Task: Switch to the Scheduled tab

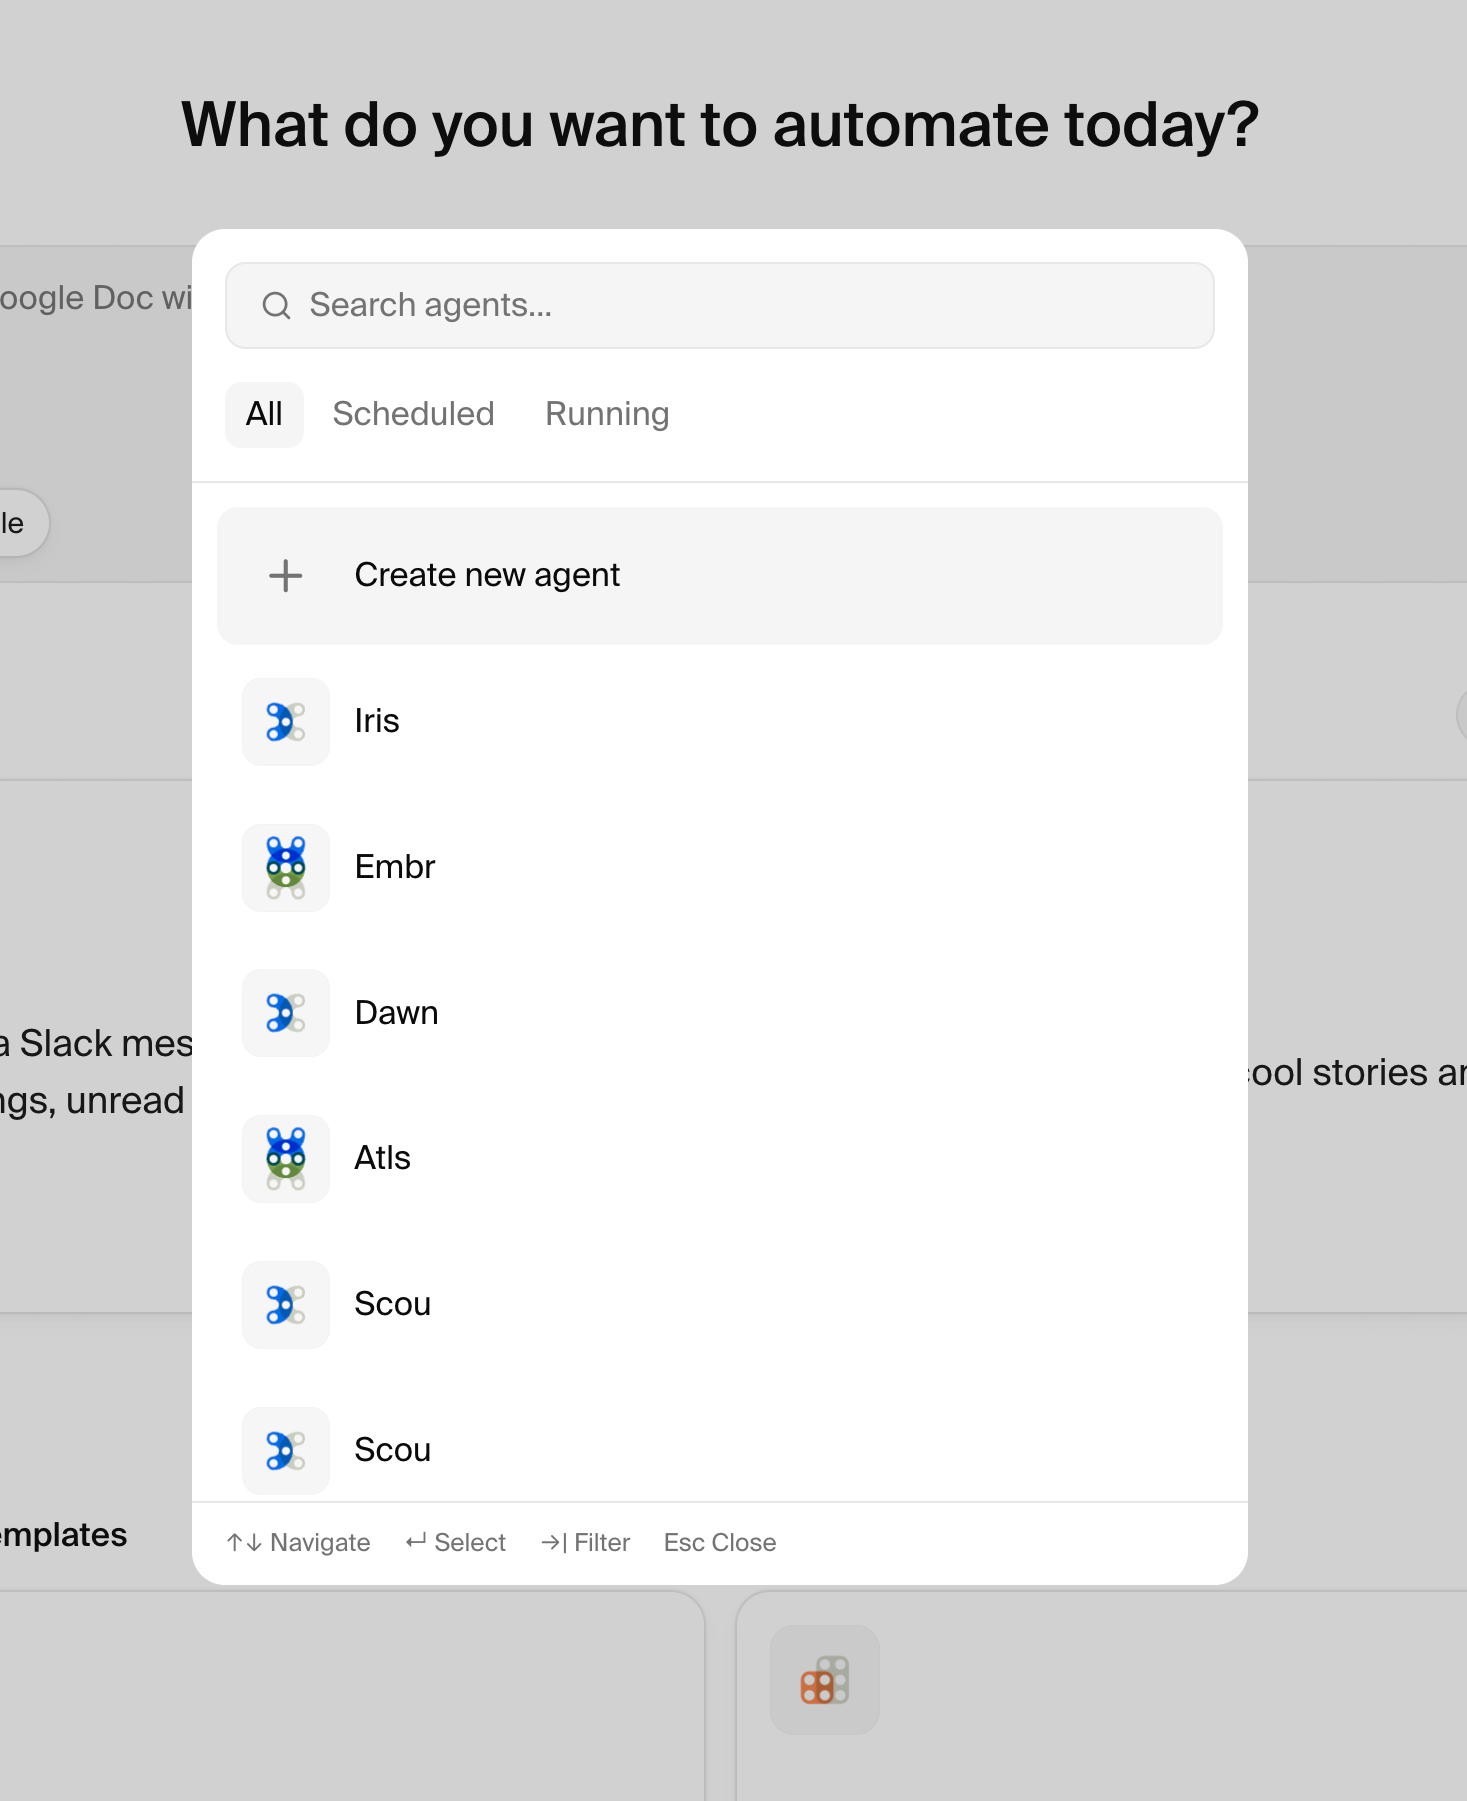Action: point(413,414)
